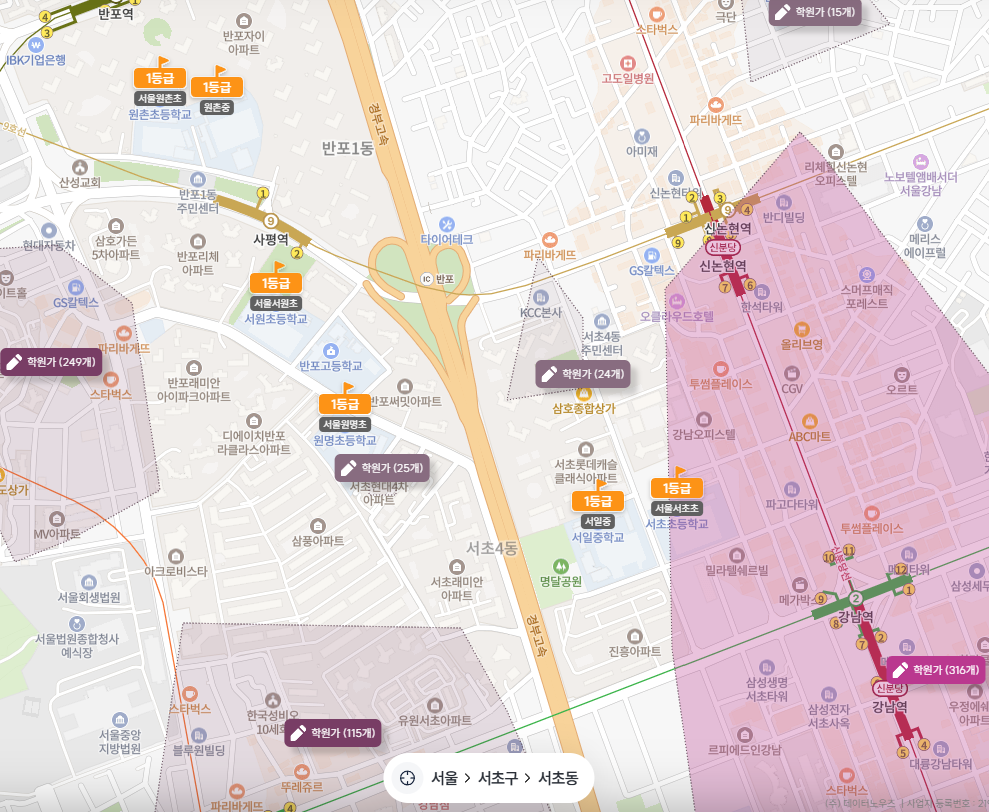Open the 서초구 breadcrumb selector
This screenshot has height=812, width=989.
click(x=498, y=778)
